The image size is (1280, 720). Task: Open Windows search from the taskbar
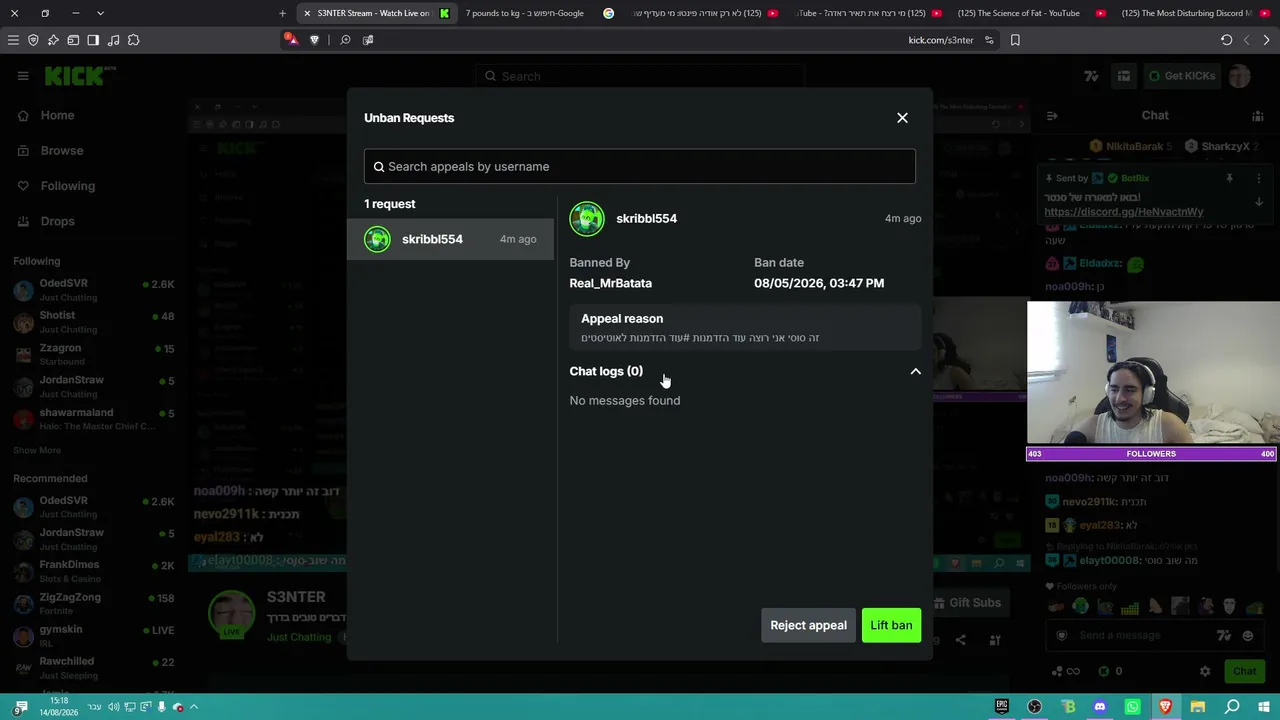point(1232,707)
